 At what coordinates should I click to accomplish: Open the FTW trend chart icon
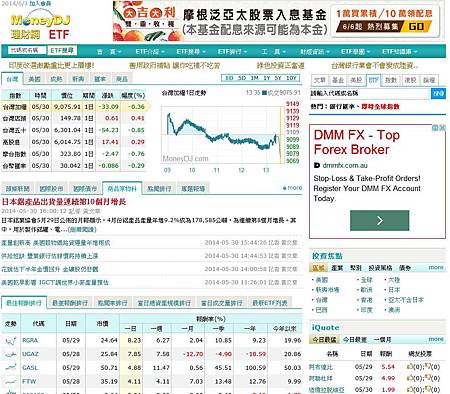11,381
